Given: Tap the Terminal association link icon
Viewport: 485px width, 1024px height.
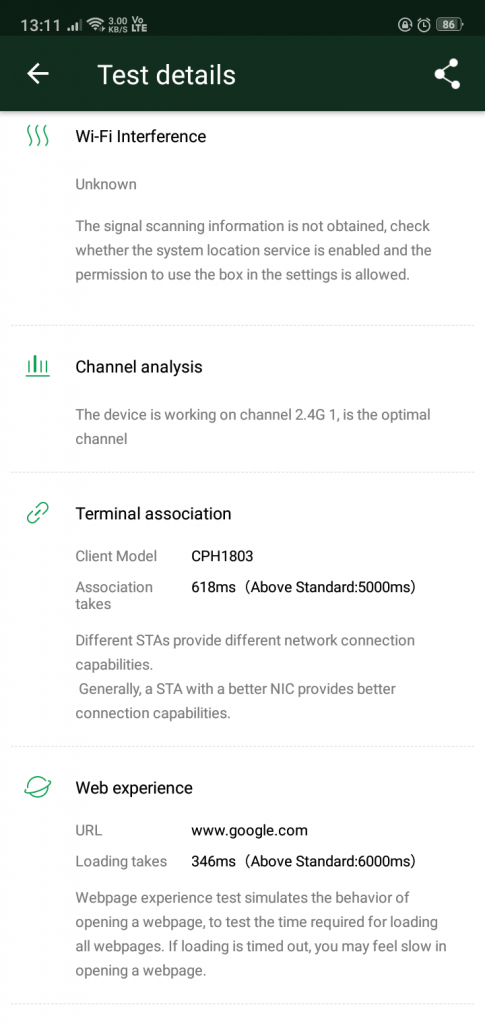Looking at the screenshot, I should [x=37, y=513].
